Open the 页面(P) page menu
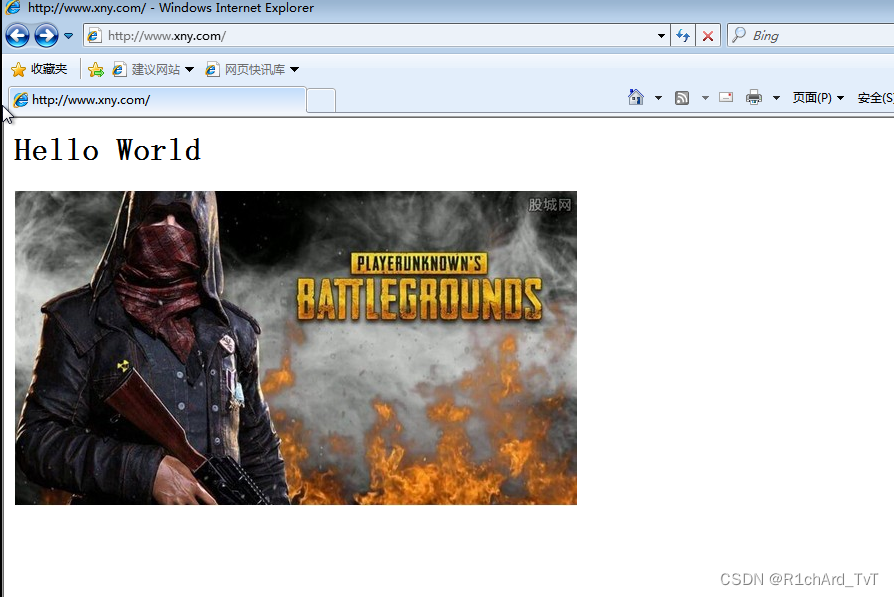Viewport: 894px width, 597px height. (x=818, y=98)
